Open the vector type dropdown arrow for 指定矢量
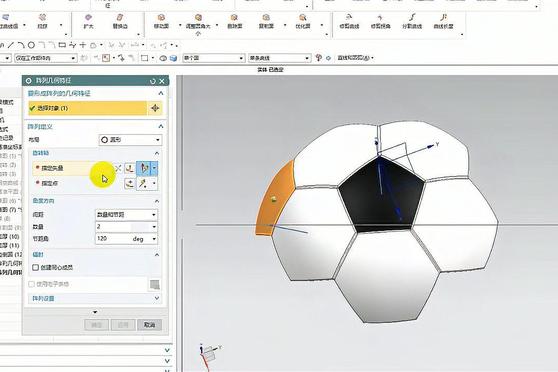558x372 pixels. click(x=154, y=168)
